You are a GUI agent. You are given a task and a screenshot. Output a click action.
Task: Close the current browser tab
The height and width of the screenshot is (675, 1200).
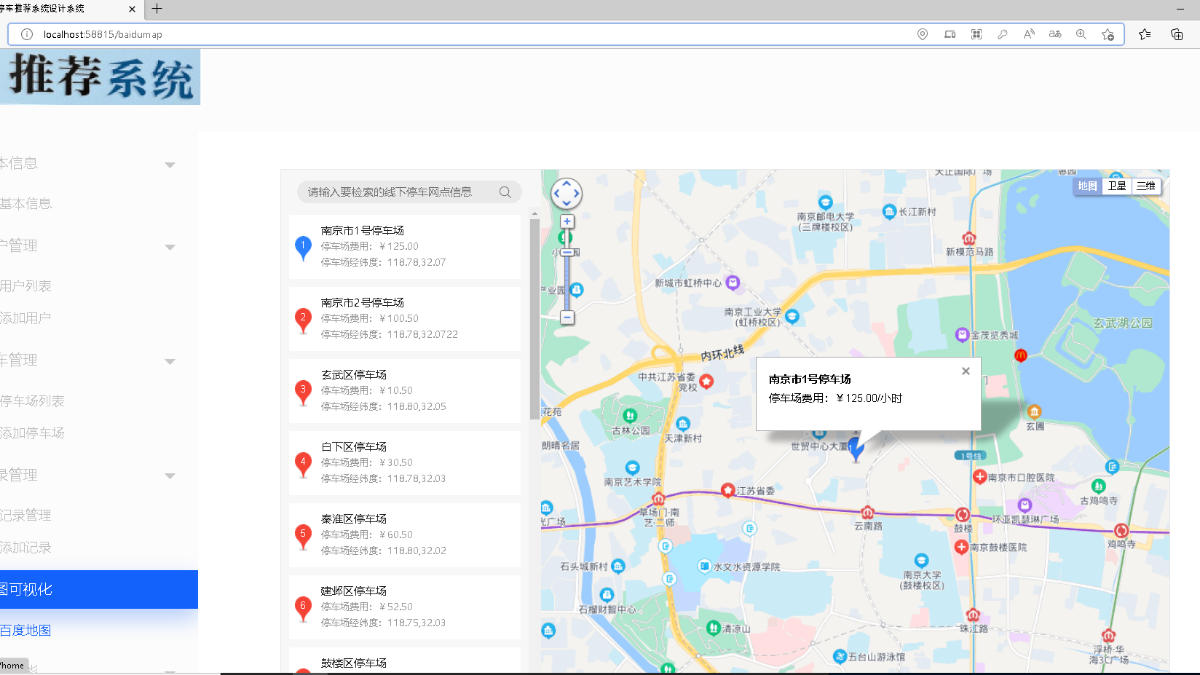pos(134,9)
